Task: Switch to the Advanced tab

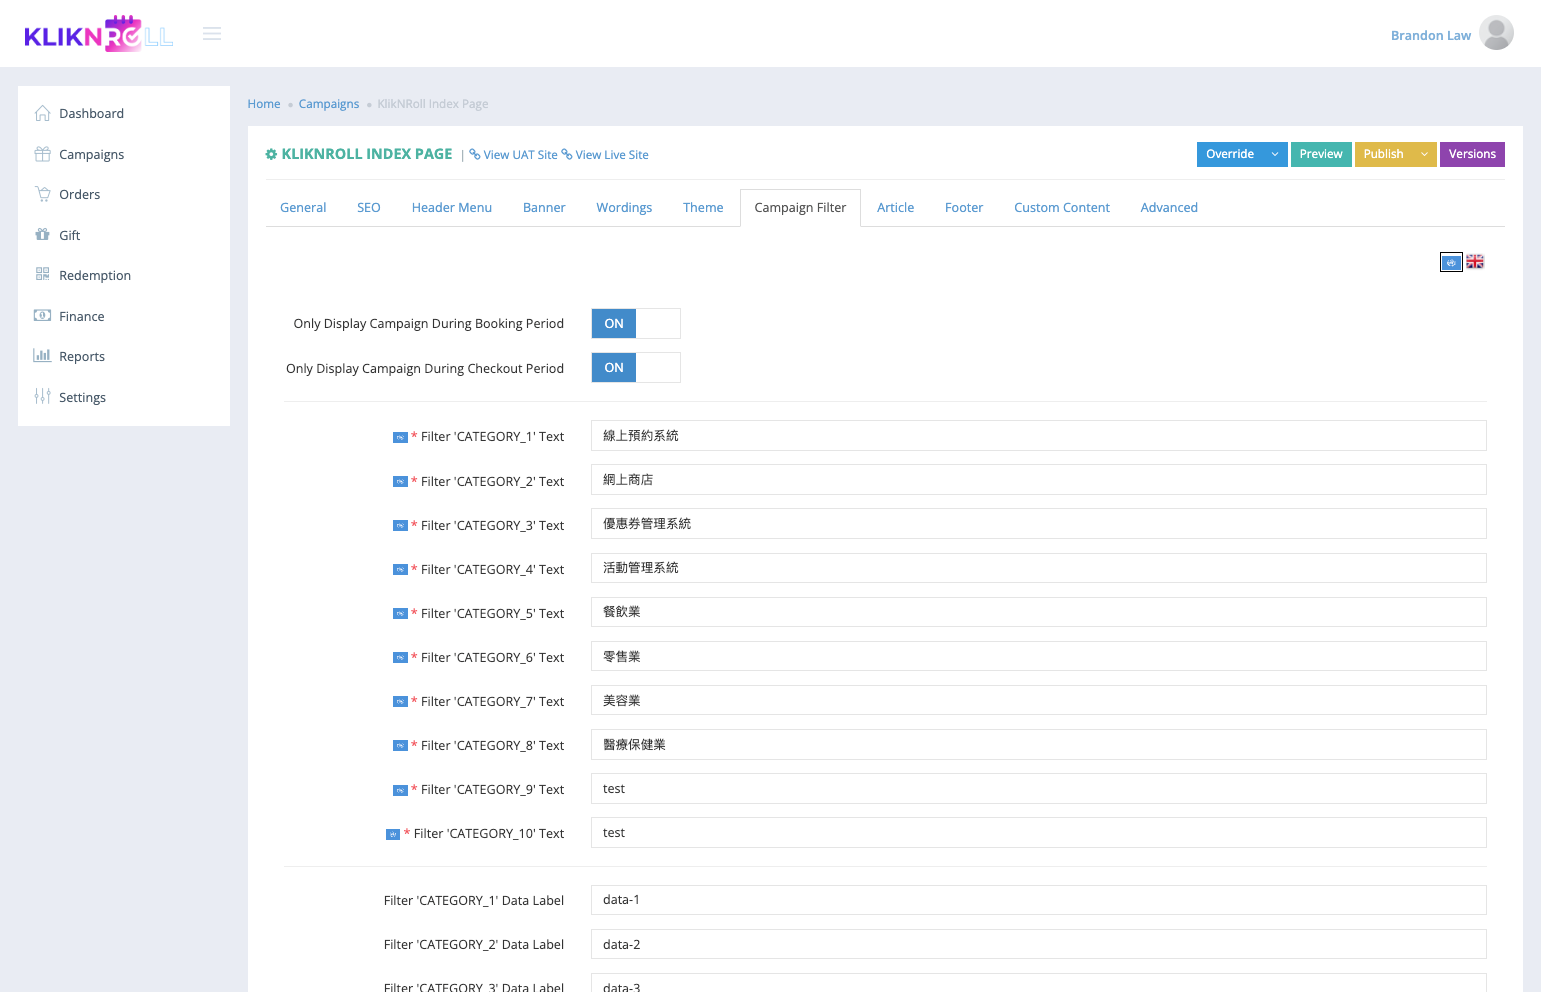Action: tap(1169, 208)
